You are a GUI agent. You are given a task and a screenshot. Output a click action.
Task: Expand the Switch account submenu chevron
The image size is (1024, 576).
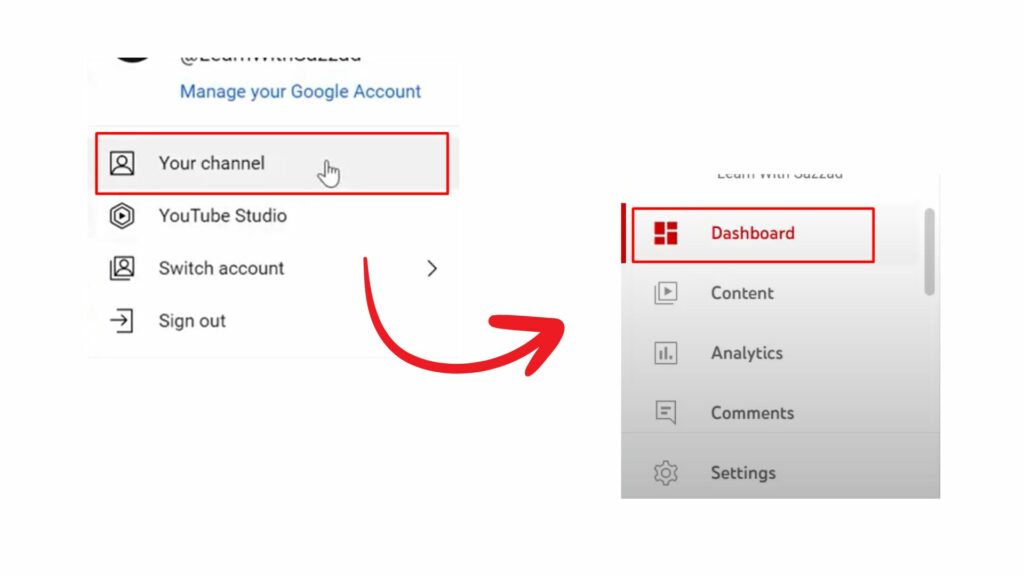[x=432, y=268]
